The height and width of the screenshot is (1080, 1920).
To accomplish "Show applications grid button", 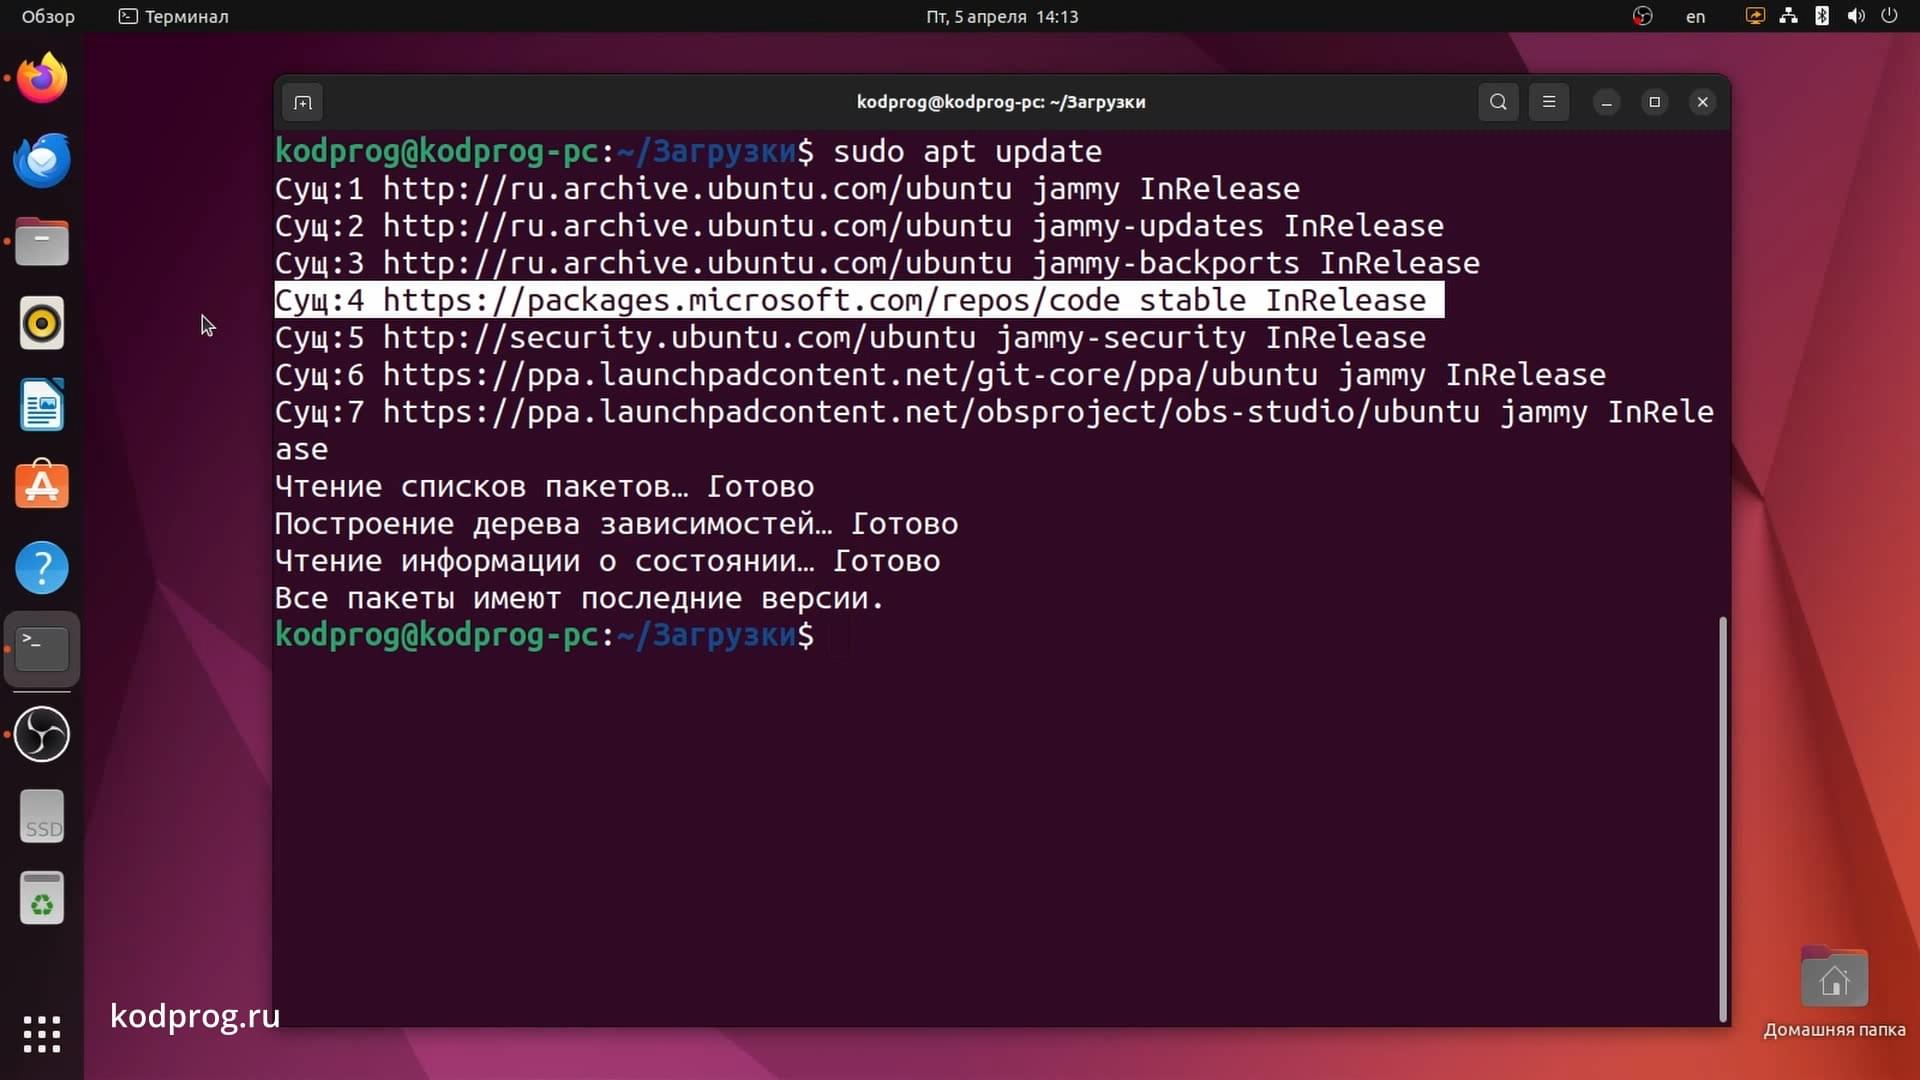I will pyautogui.click(x=42, y=1034).
